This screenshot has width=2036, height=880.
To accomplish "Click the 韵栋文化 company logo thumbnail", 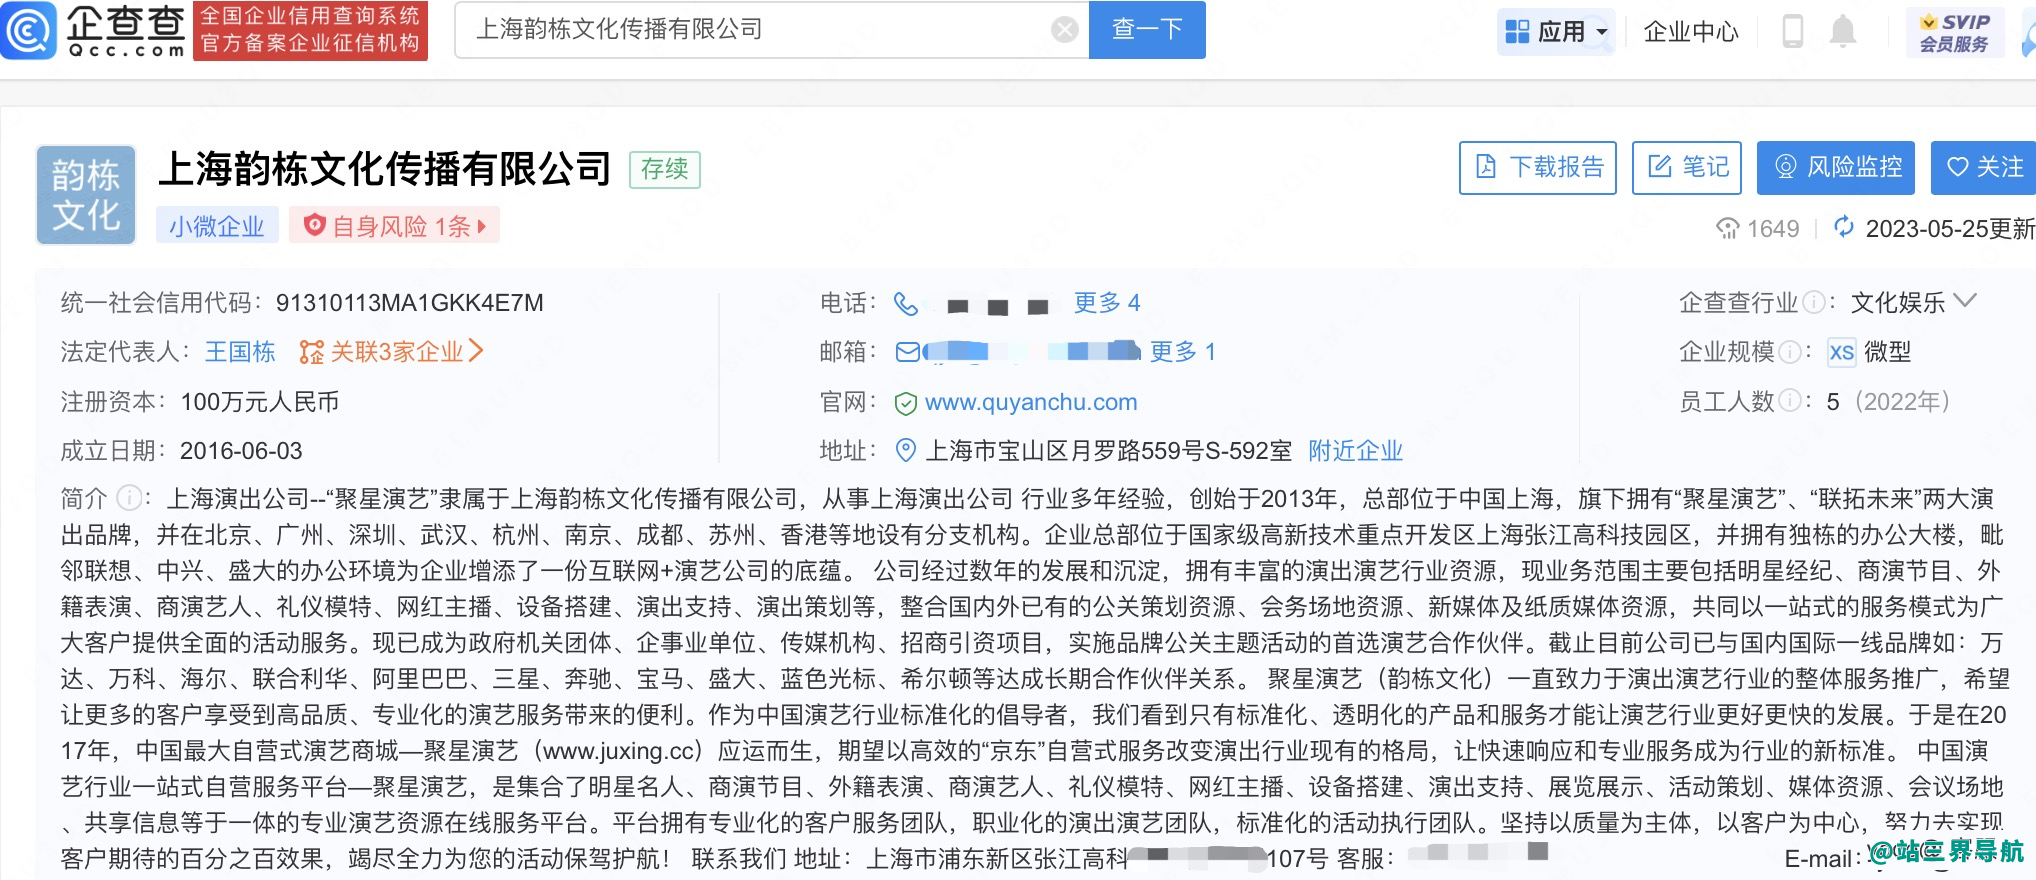I will pyautogui.click(x=86, y=195).
